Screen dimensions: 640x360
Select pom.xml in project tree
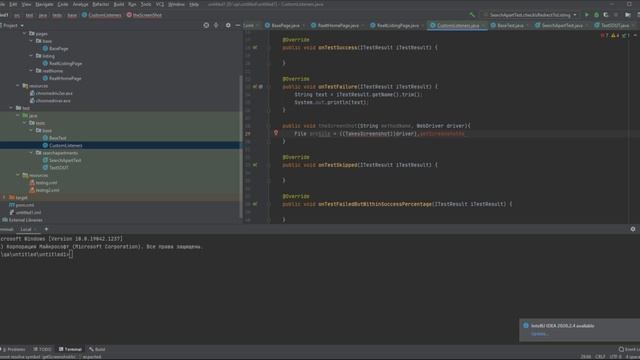pos(24,205)
